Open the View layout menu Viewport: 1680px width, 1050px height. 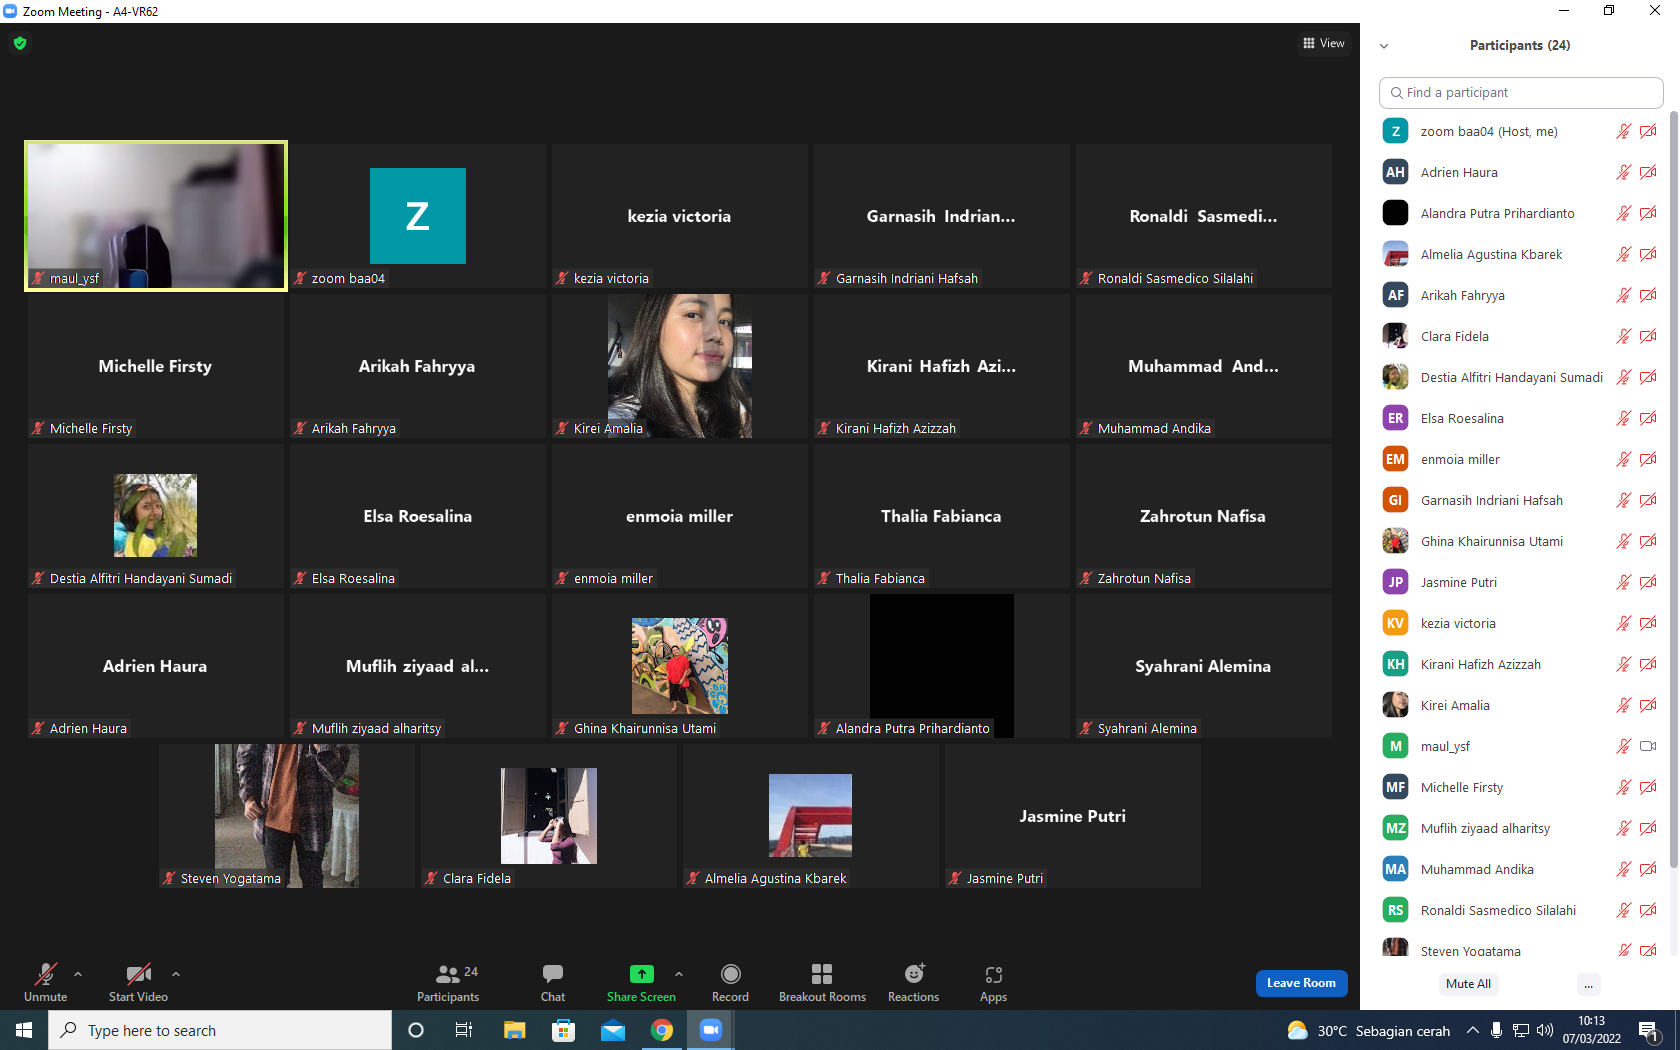tap(1324, 43)
